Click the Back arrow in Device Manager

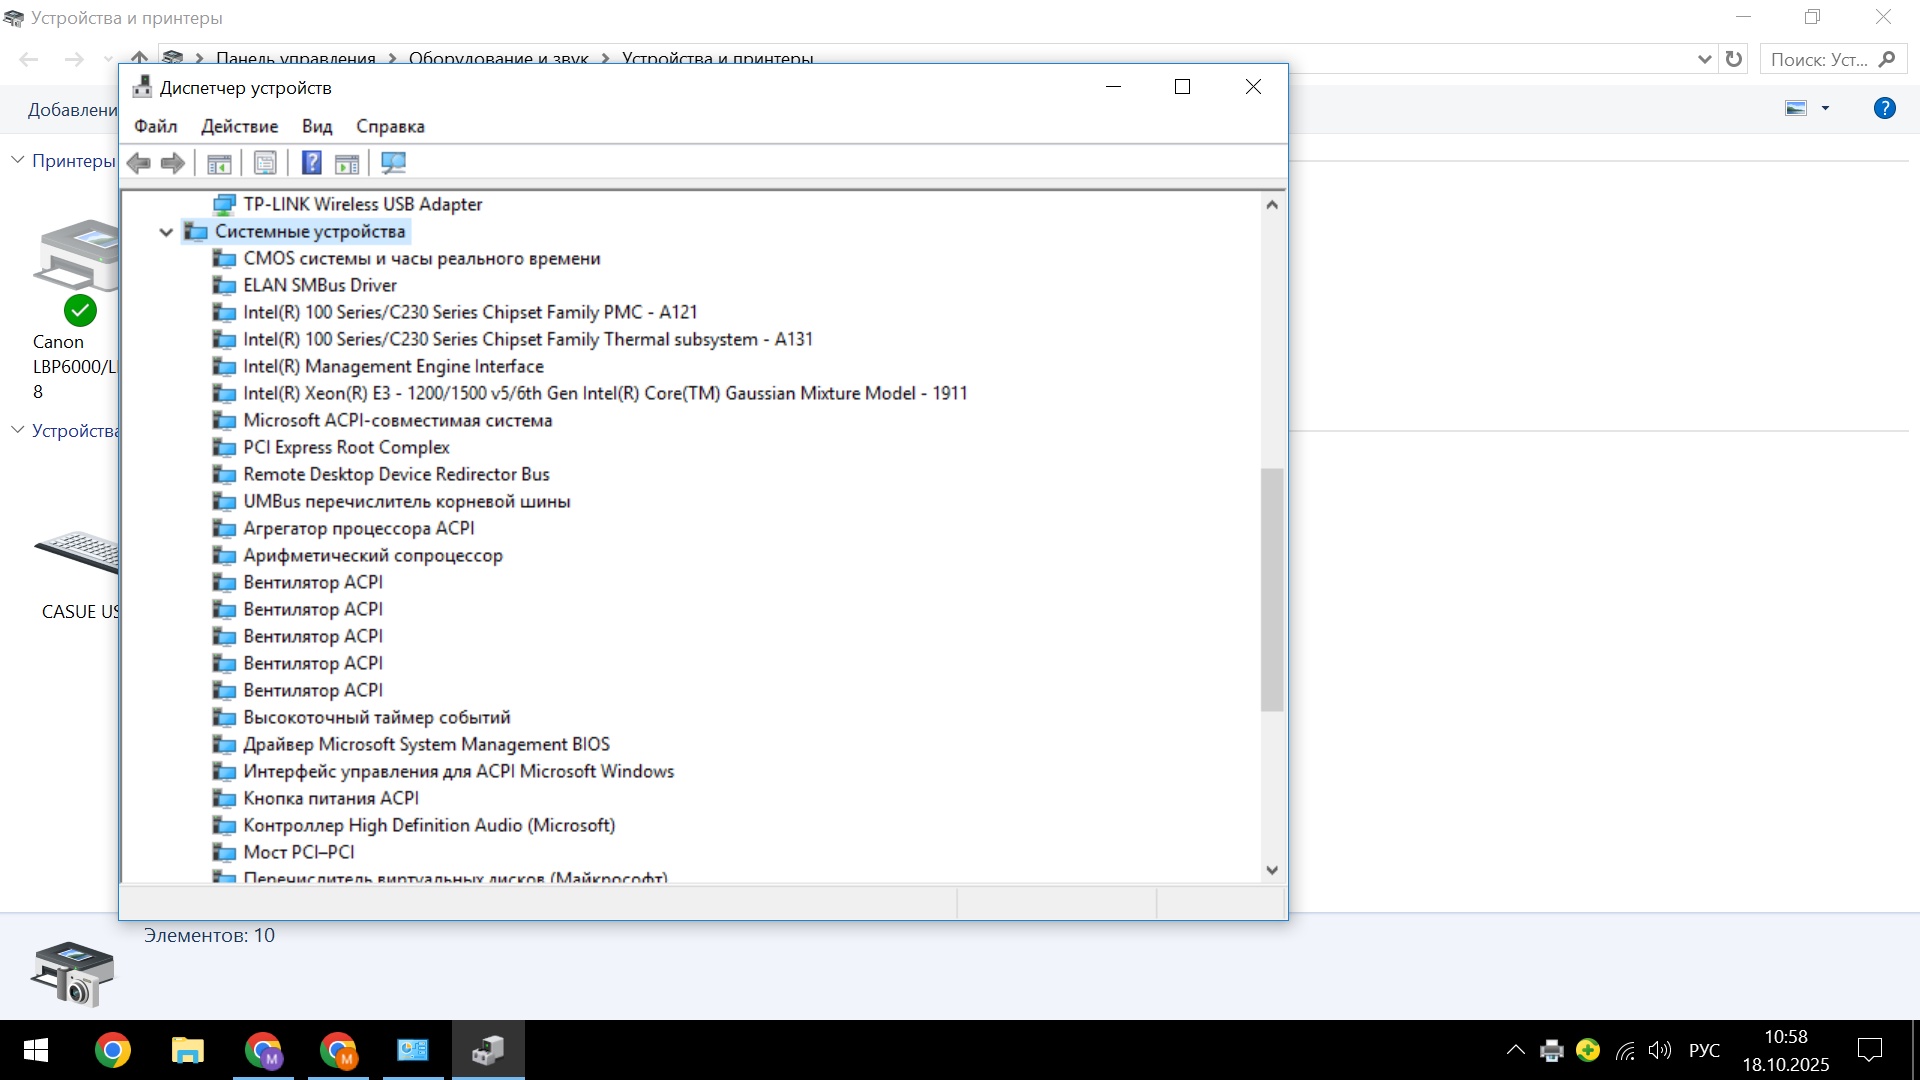pyautogui.click(x=139, y=163)
